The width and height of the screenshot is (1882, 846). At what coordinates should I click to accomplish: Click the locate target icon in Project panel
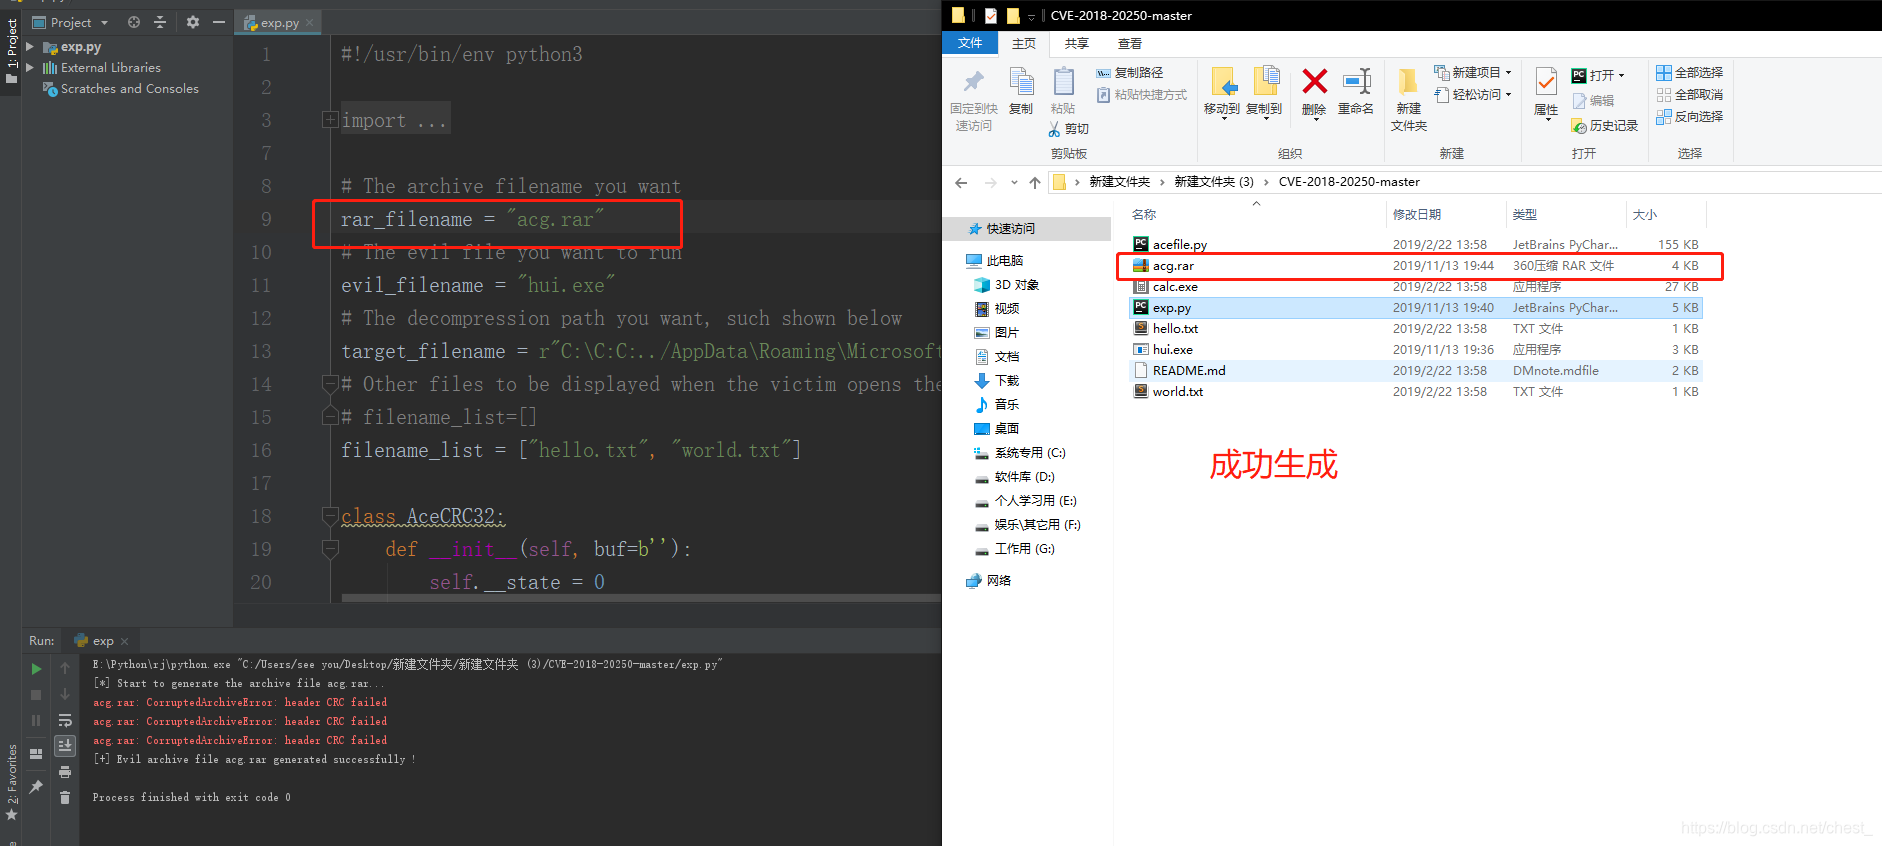click(x=134, y=22)
